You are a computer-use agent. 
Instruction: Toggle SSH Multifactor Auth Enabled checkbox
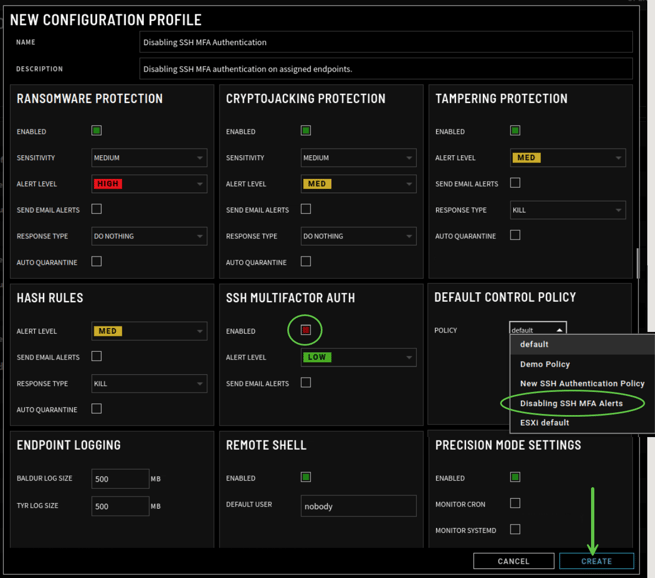pyautogui.click(x=306, y=330)
